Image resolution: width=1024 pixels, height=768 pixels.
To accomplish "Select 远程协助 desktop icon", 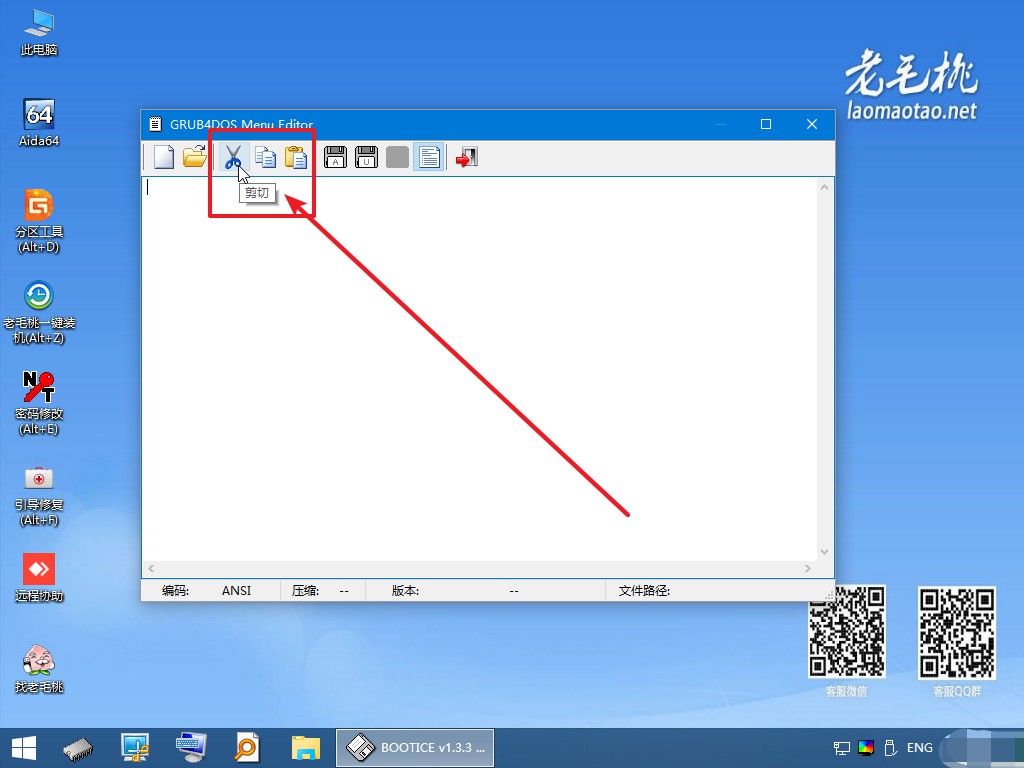I will click(x=39, y=577).
